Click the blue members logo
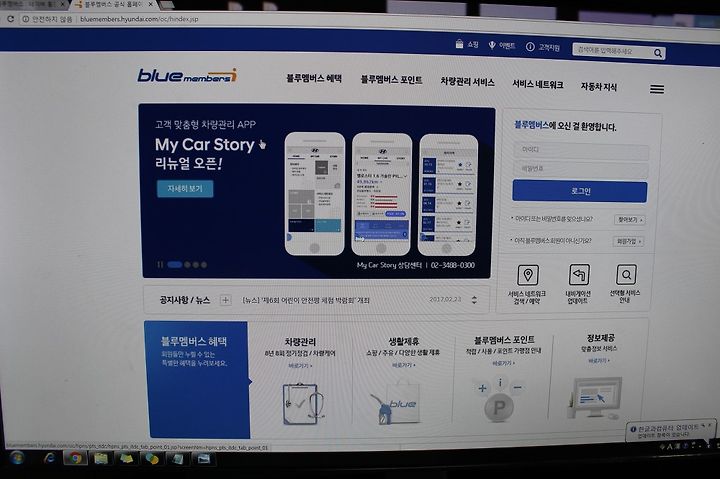The image size is (720, 479). coord(187,75)
